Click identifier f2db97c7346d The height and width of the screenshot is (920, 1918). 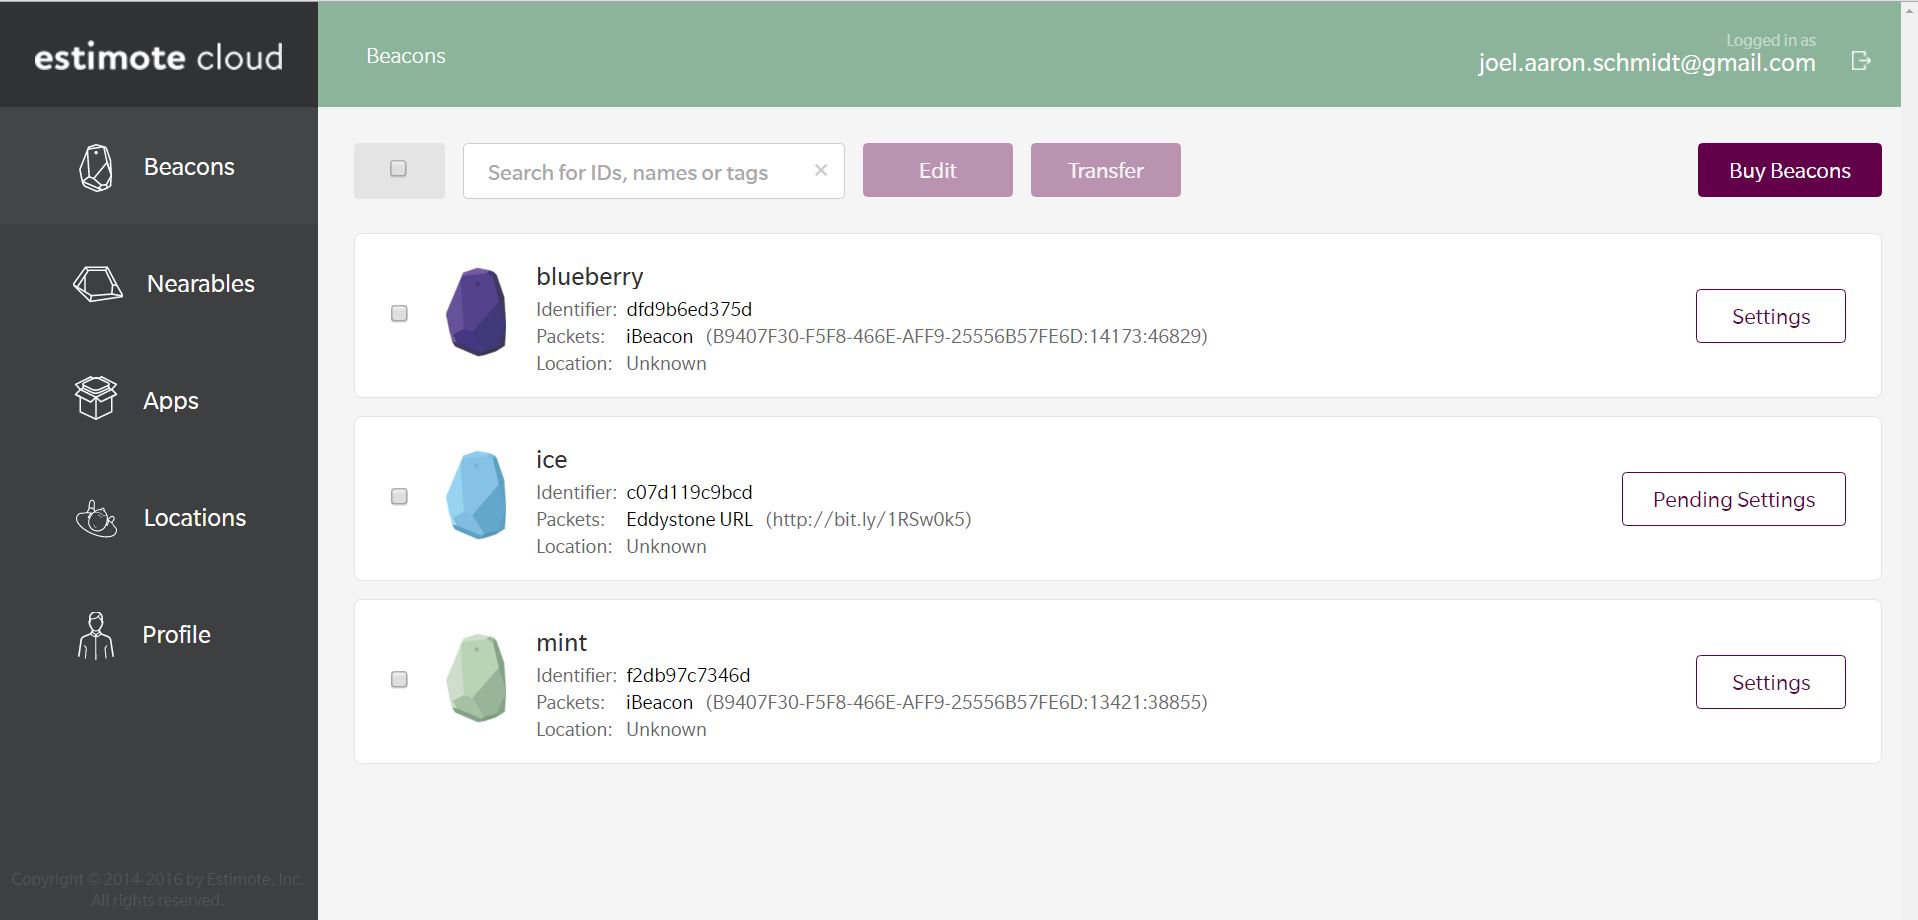(688, 676)
